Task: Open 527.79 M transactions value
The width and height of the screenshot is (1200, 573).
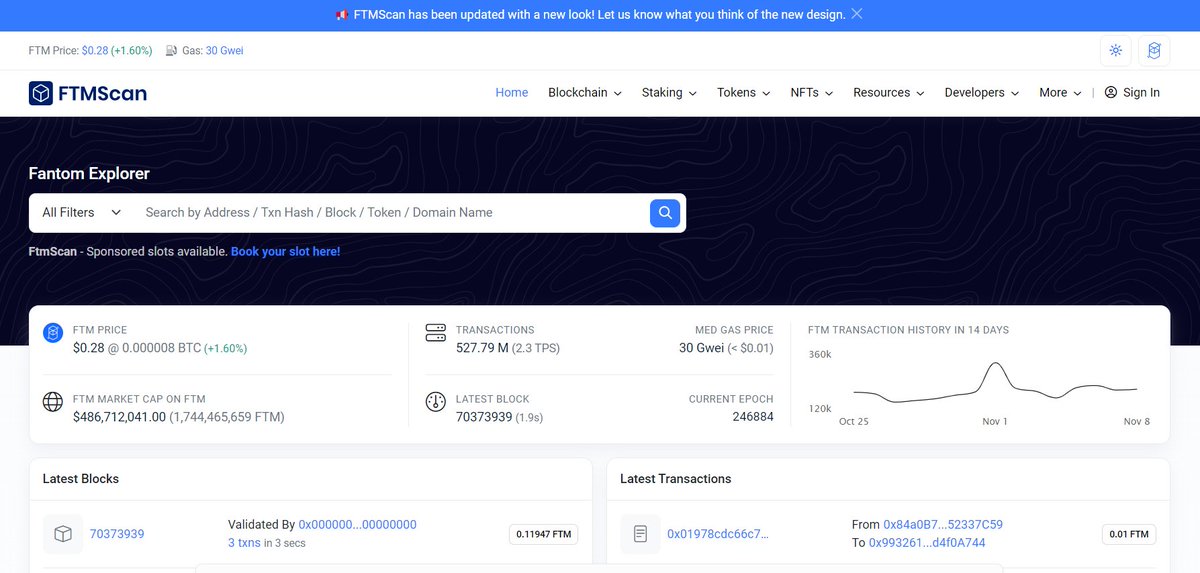Action: (x=484, y=348)
